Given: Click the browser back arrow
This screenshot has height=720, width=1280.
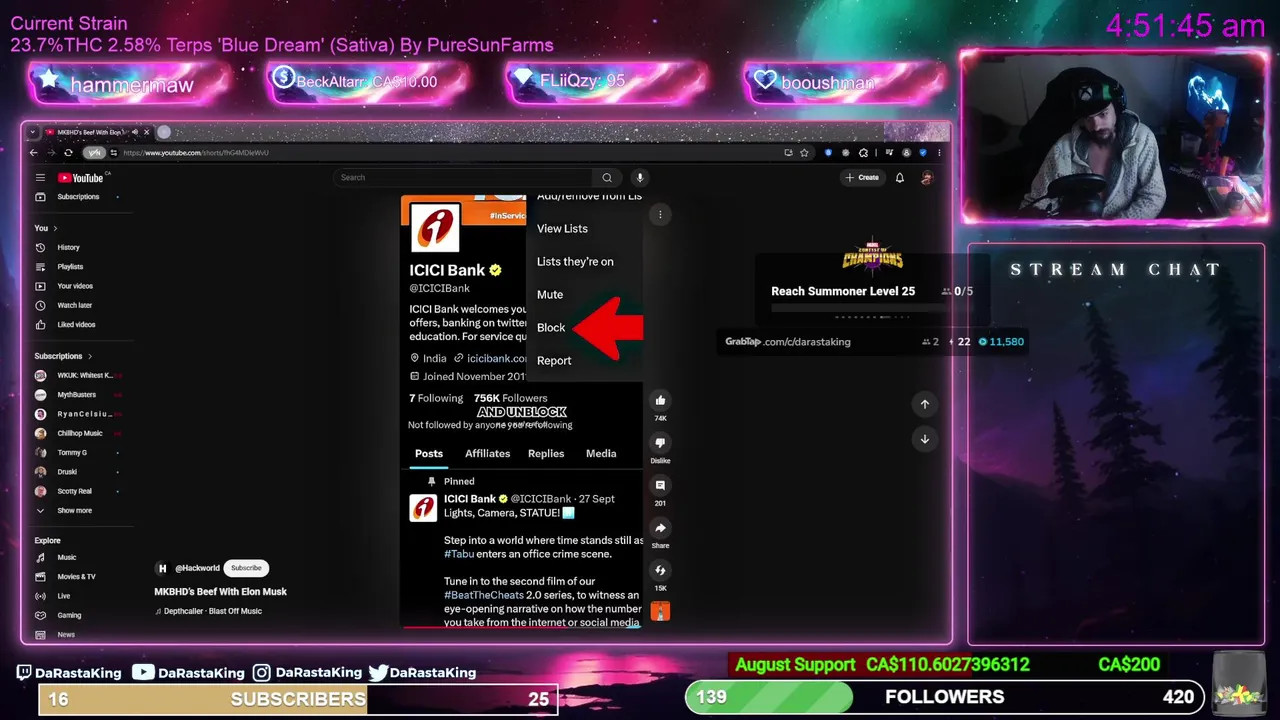Looking at the screenshot, I should (x=33, y=153).
